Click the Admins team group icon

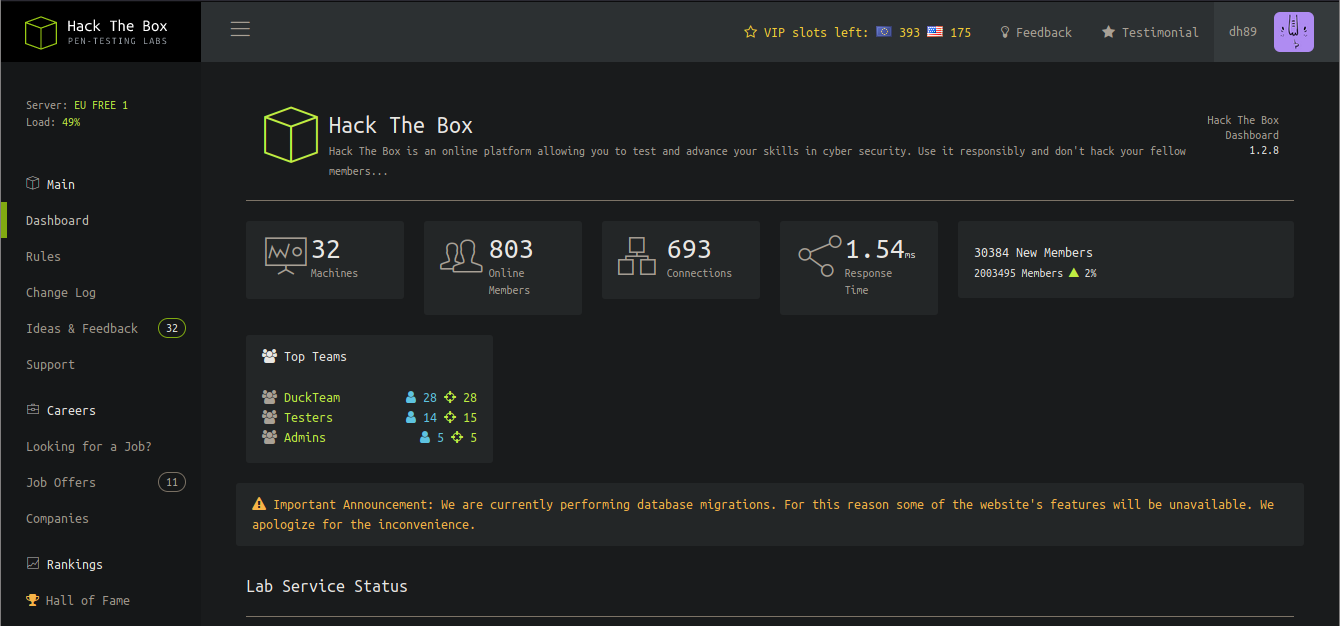(x=269, y=437)
